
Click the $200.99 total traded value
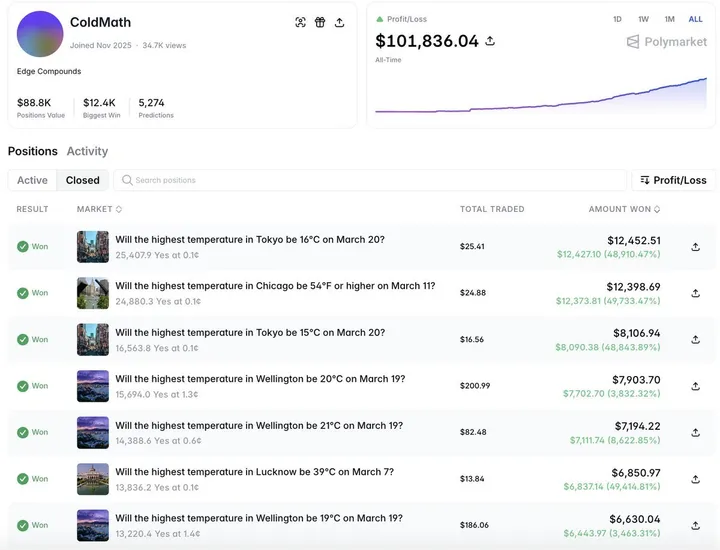point(475,386)
